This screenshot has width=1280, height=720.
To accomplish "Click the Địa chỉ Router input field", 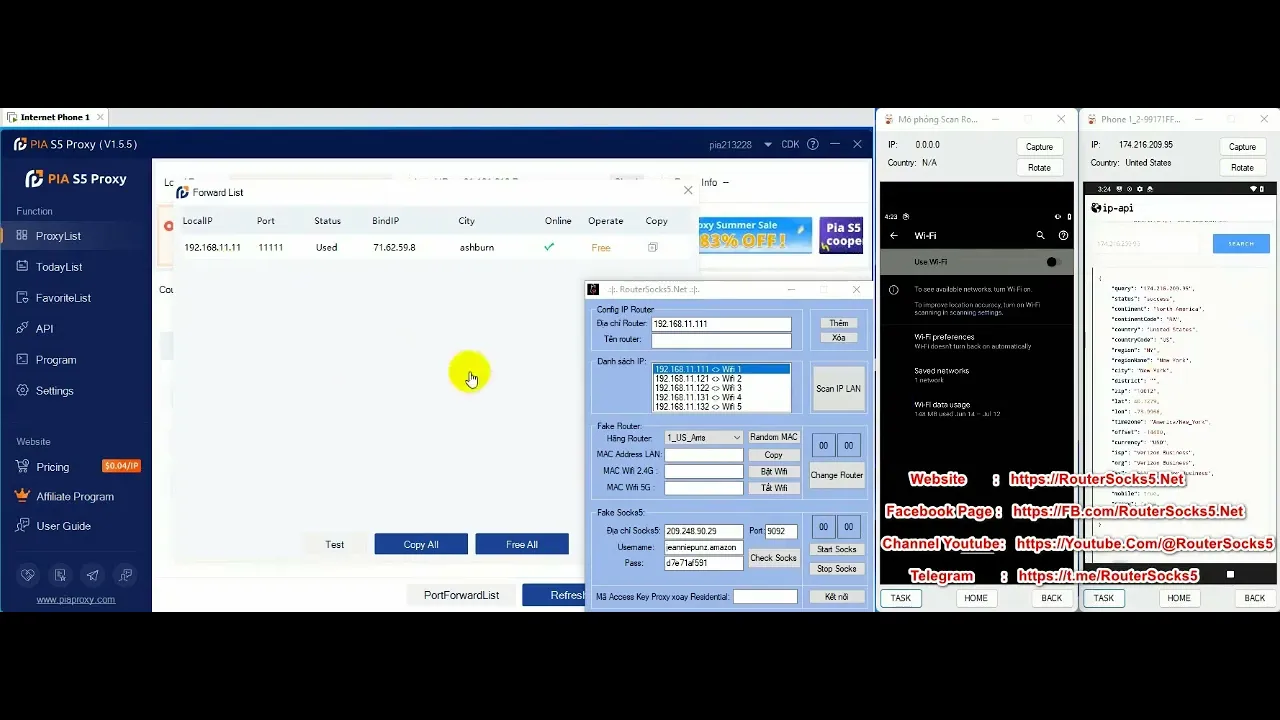I will click(721, 324).
